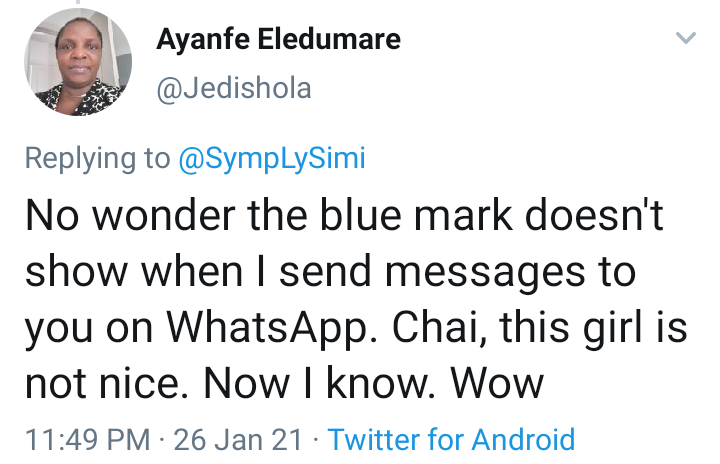Viewport: 720px width, 464px height.
Task: Click the word 'Chai' in the tweet
Action: (433, 329)
